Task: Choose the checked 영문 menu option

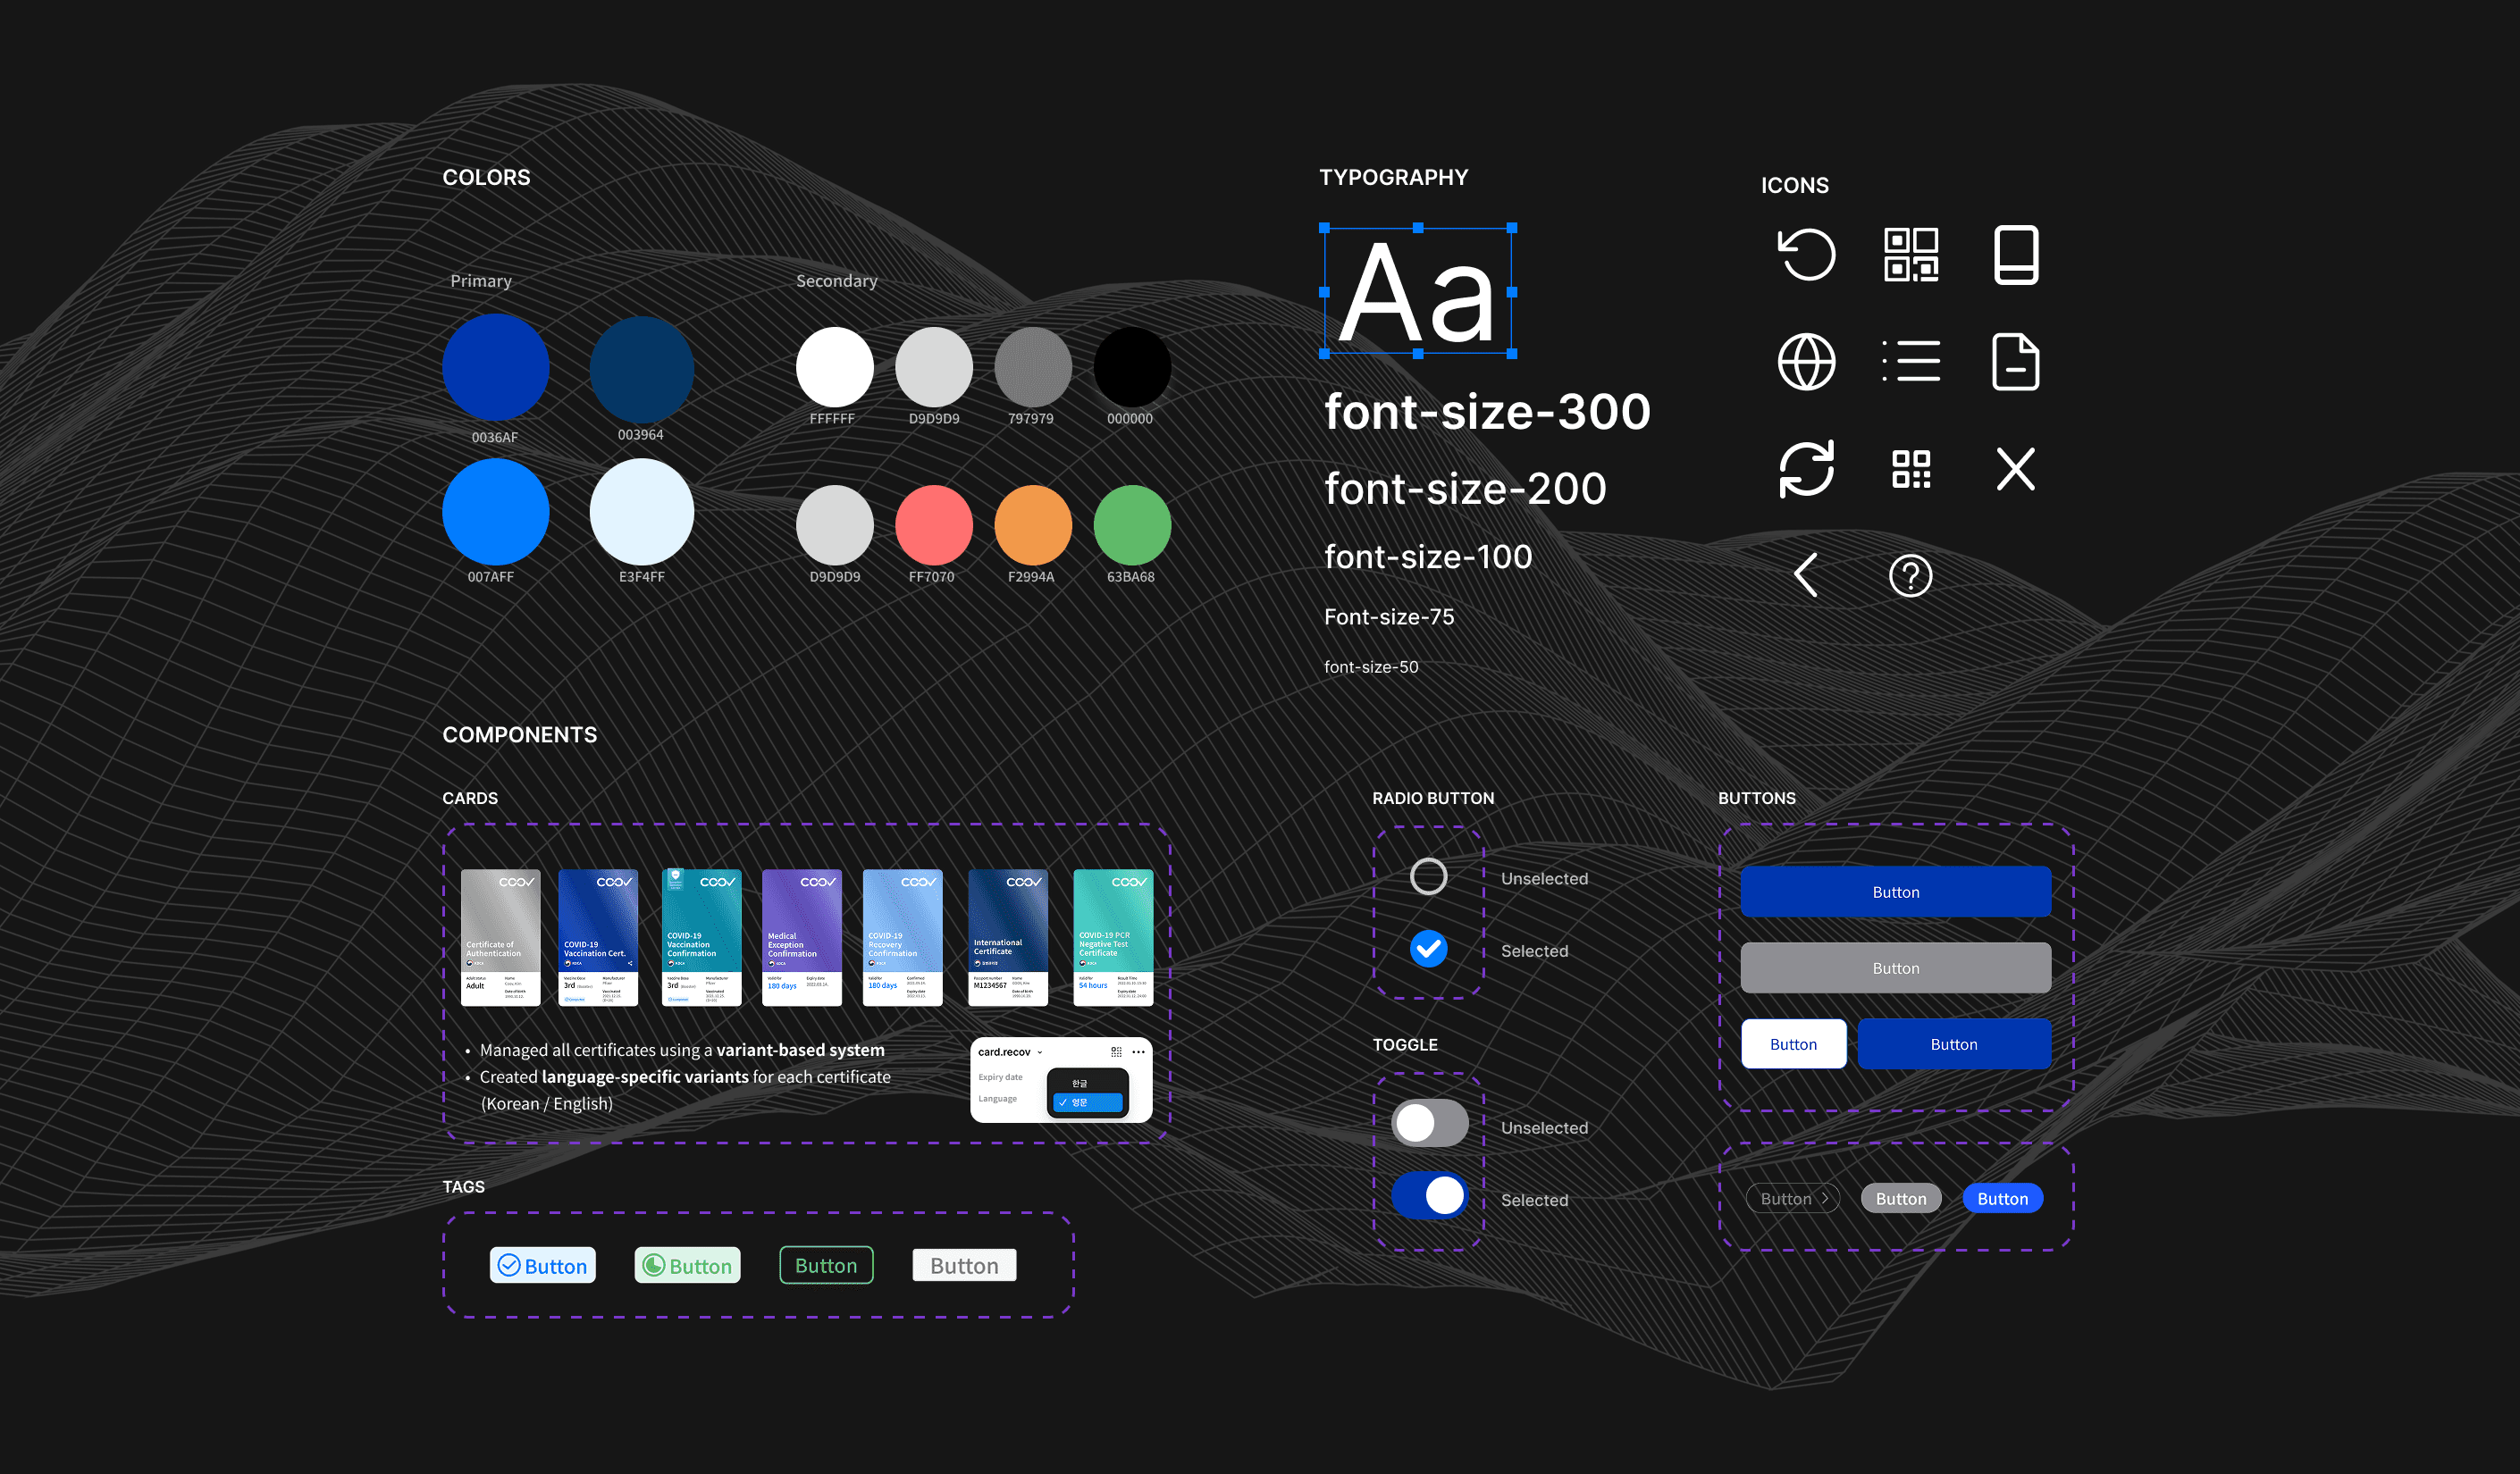Action: pos(1087,1103)
